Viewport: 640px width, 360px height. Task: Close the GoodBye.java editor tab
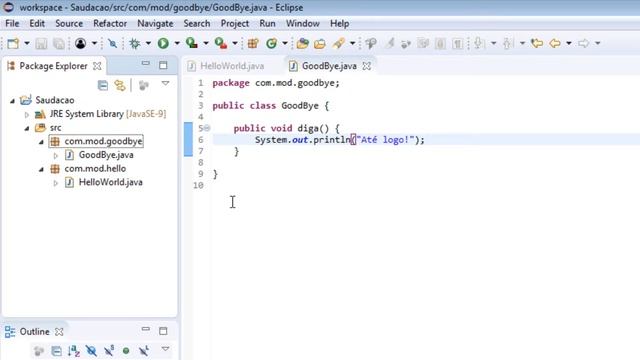(x=367, y=66)
